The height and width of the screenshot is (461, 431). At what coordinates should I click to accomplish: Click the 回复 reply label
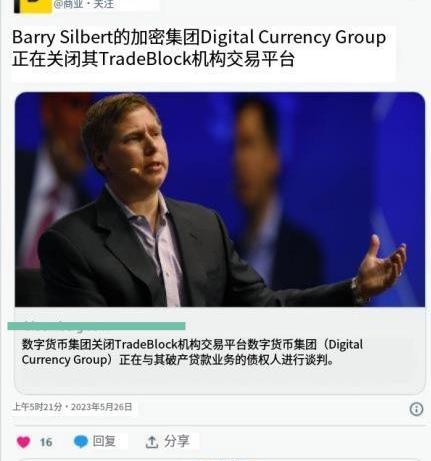point(104,441)
